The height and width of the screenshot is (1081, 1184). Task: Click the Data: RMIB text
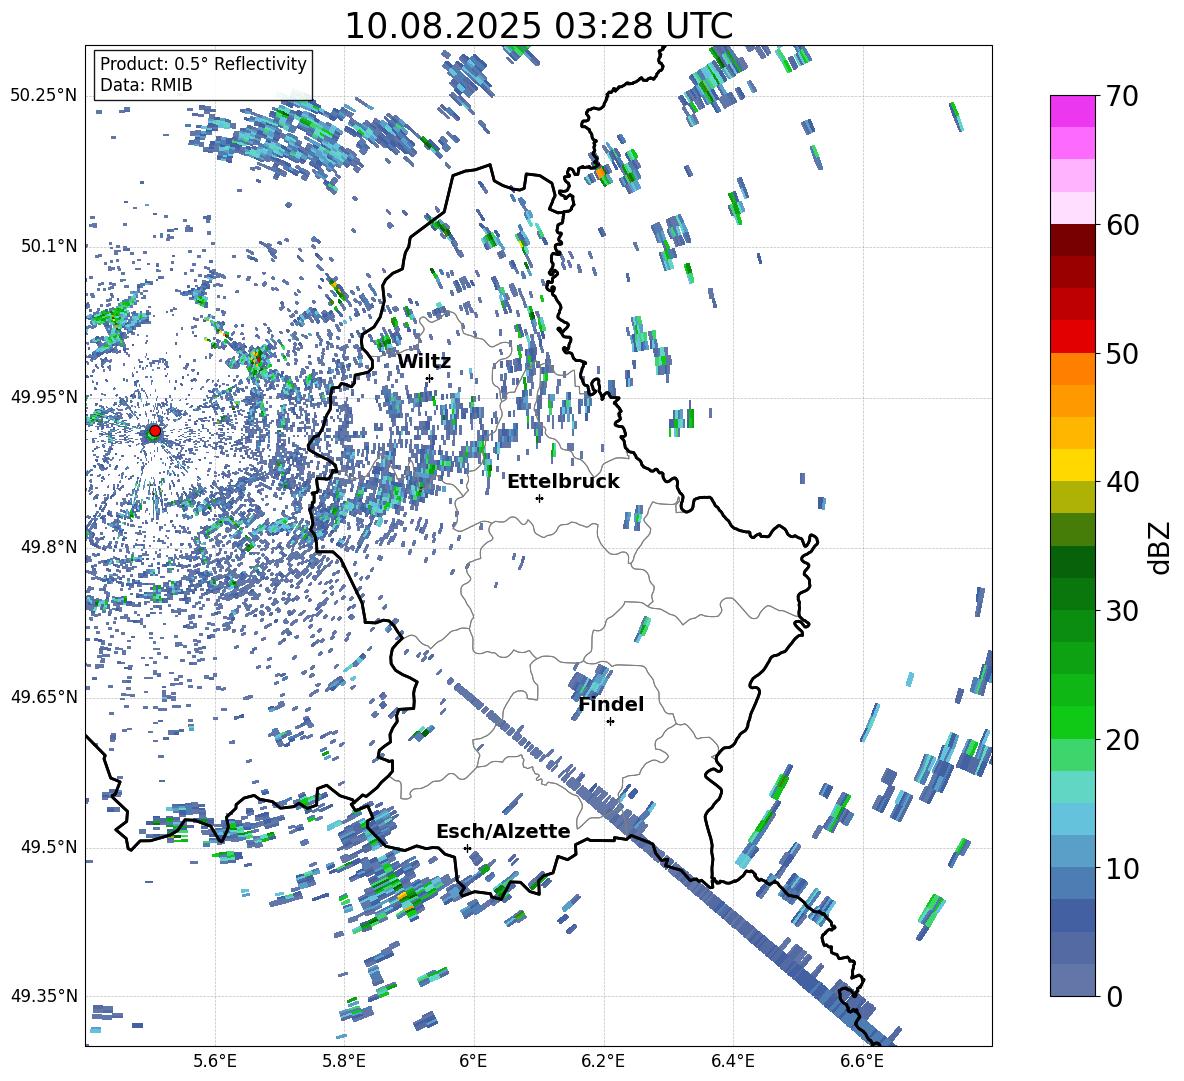(x=146, y=85)
